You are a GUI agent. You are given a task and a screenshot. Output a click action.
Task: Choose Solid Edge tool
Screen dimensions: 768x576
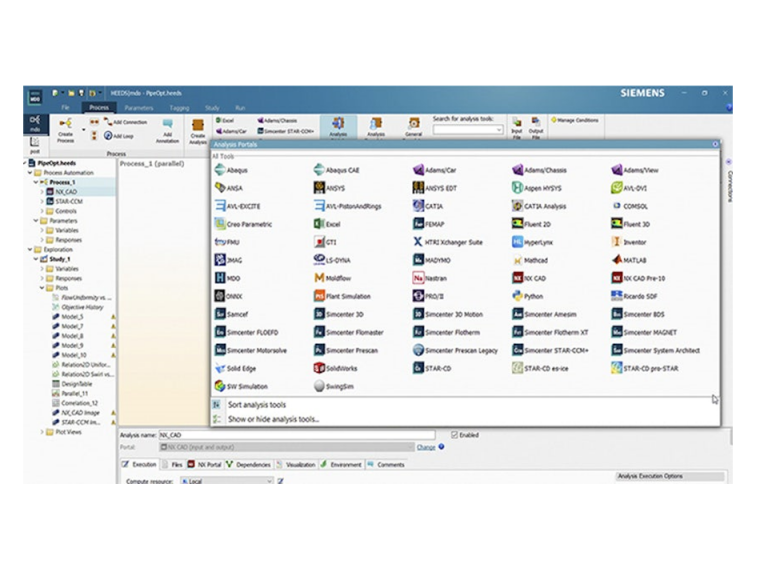tap(235, 368)
